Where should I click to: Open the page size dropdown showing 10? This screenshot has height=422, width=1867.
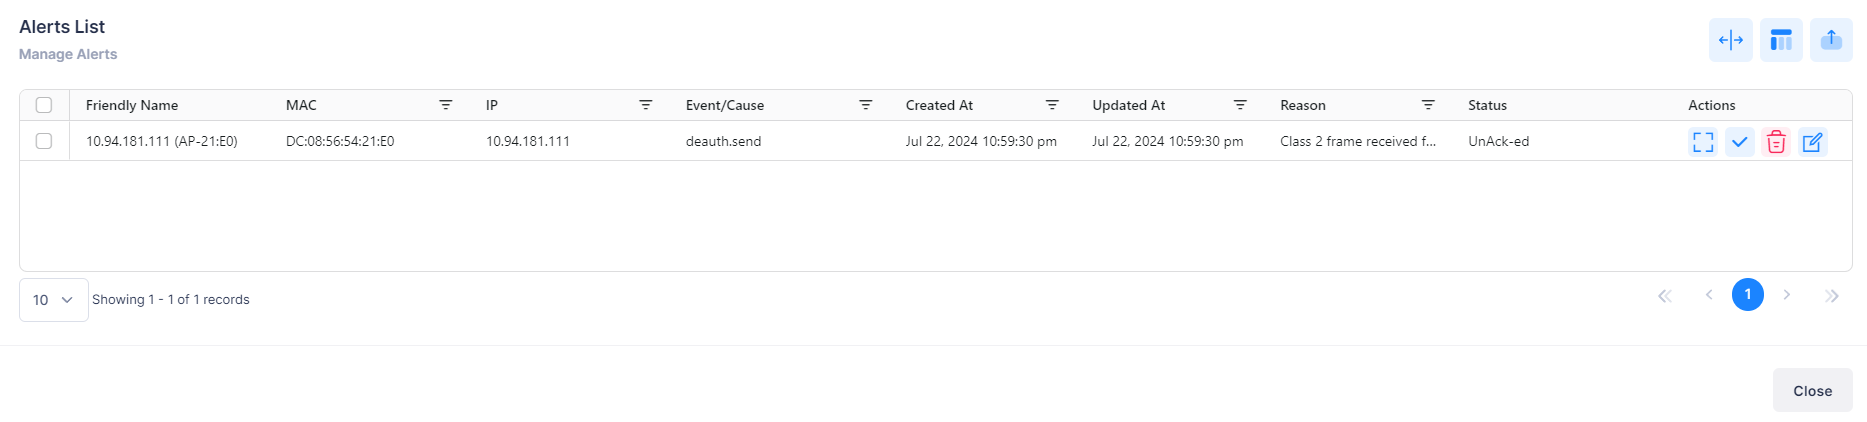[54, 300]
